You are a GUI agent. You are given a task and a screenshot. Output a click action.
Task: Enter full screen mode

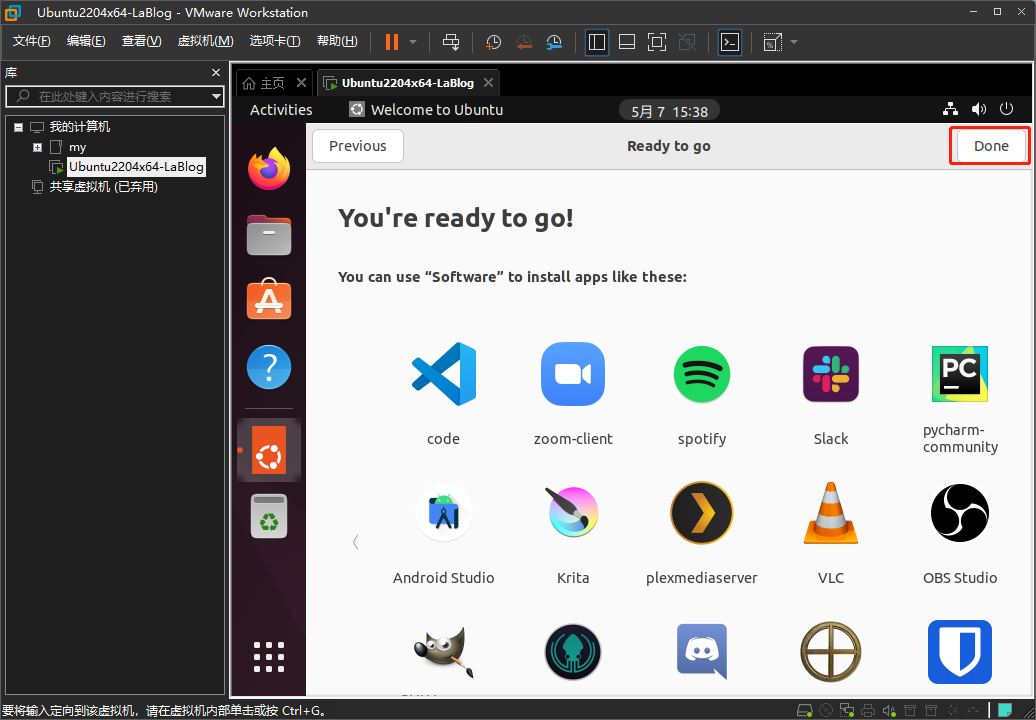coord(657,42)
